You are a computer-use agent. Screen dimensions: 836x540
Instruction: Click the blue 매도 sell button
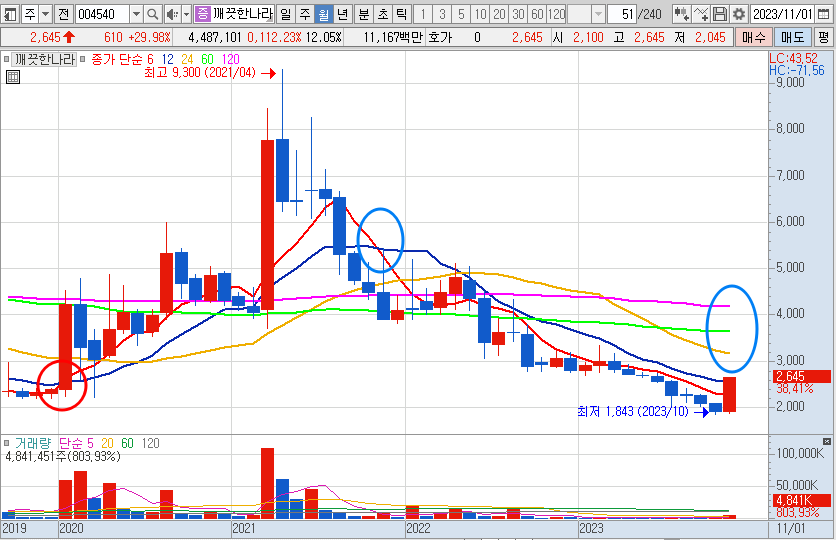[793, 37]
